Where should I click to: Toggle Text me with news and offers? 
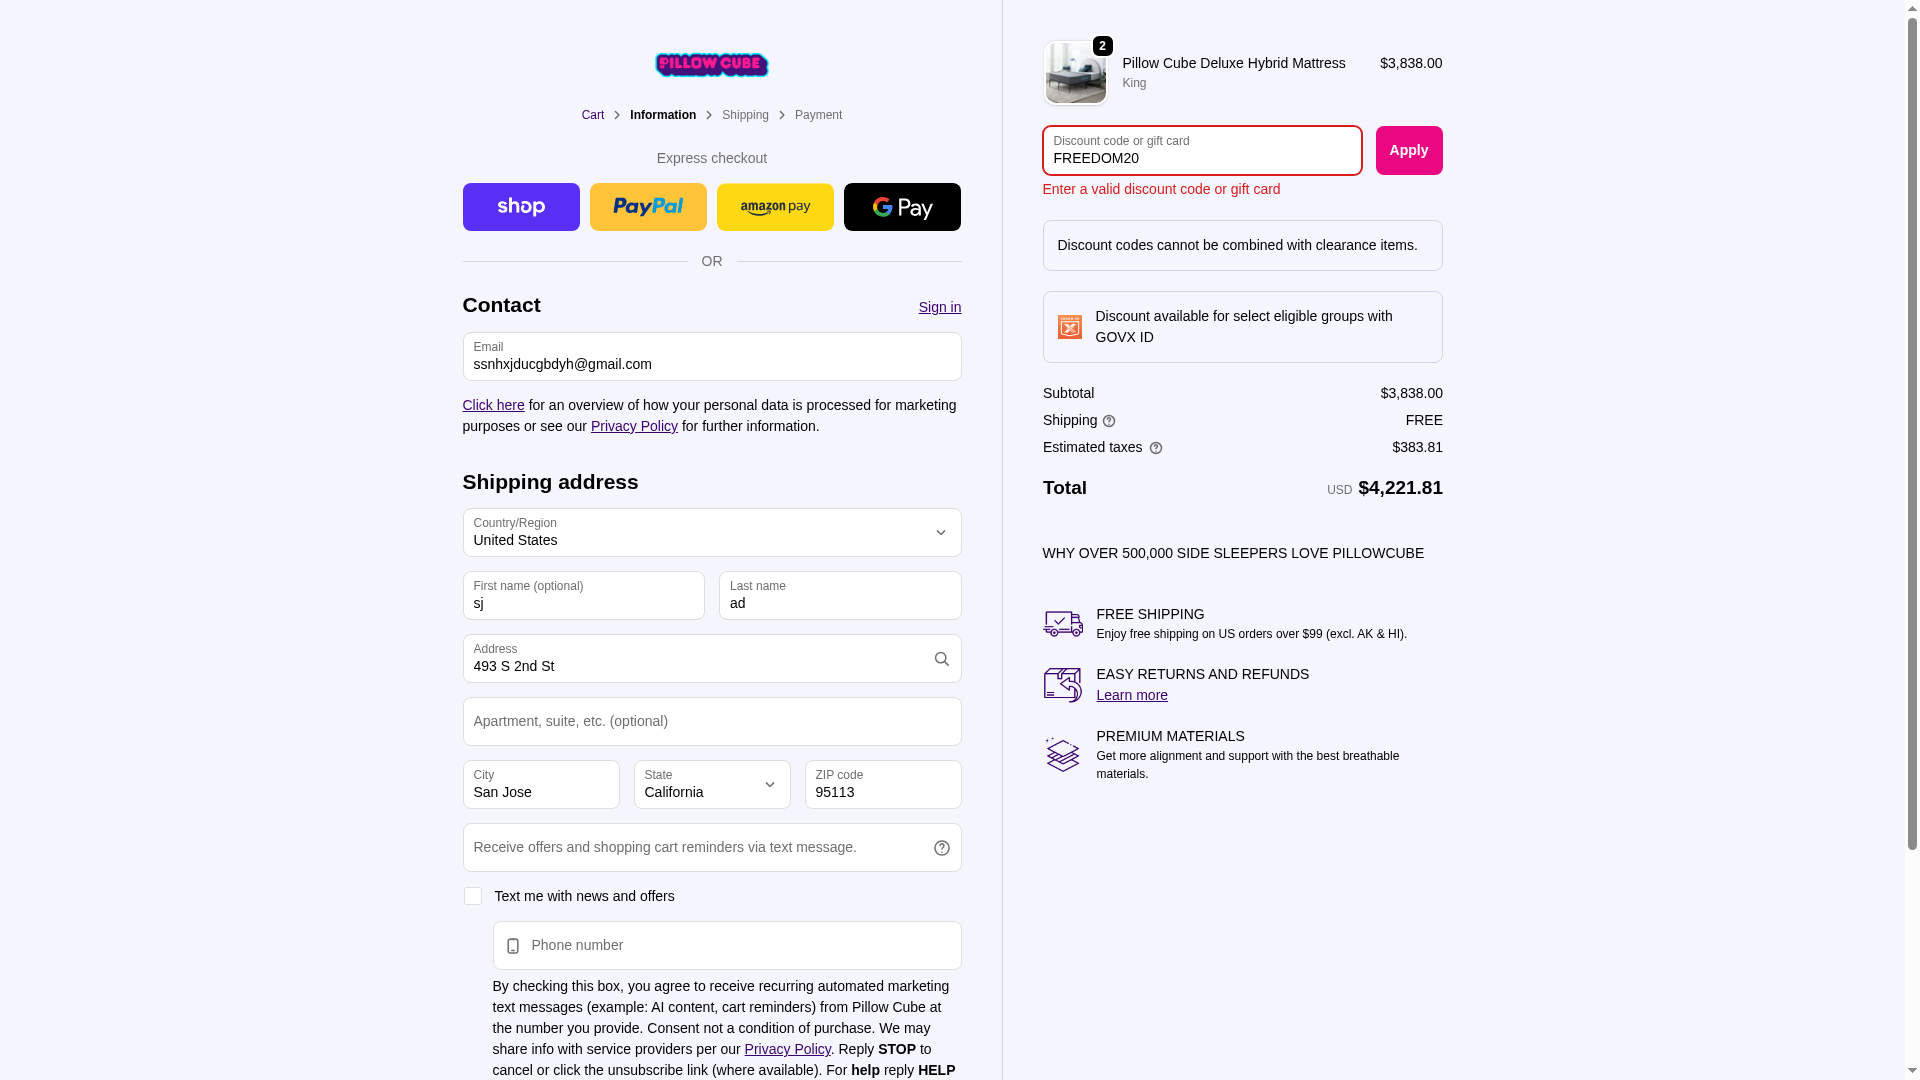pyautogui.click(x=473, y=896)
